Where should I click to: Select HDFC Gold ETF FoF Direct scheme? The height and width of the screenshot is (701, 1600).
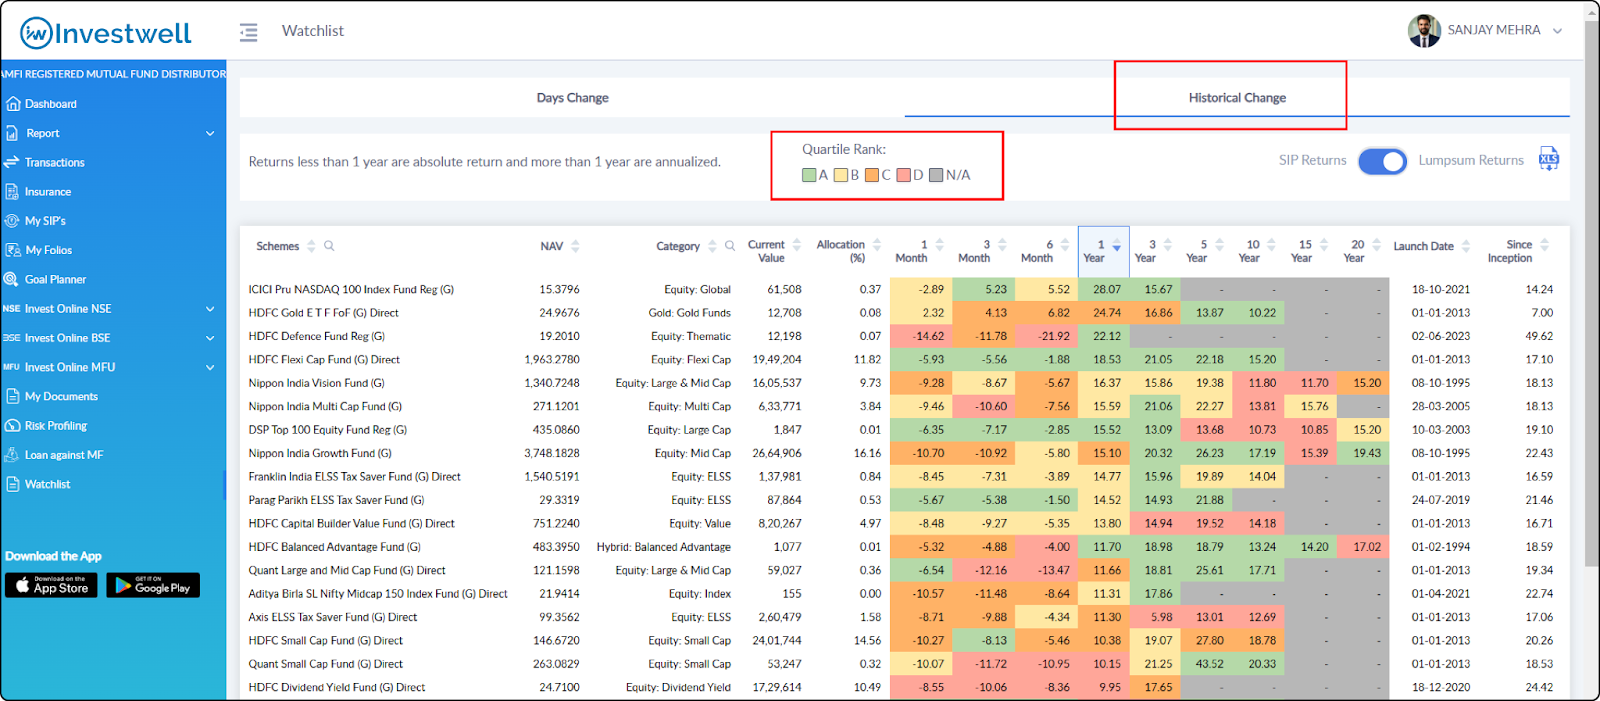pyautogui.click(x=323, y=313)
